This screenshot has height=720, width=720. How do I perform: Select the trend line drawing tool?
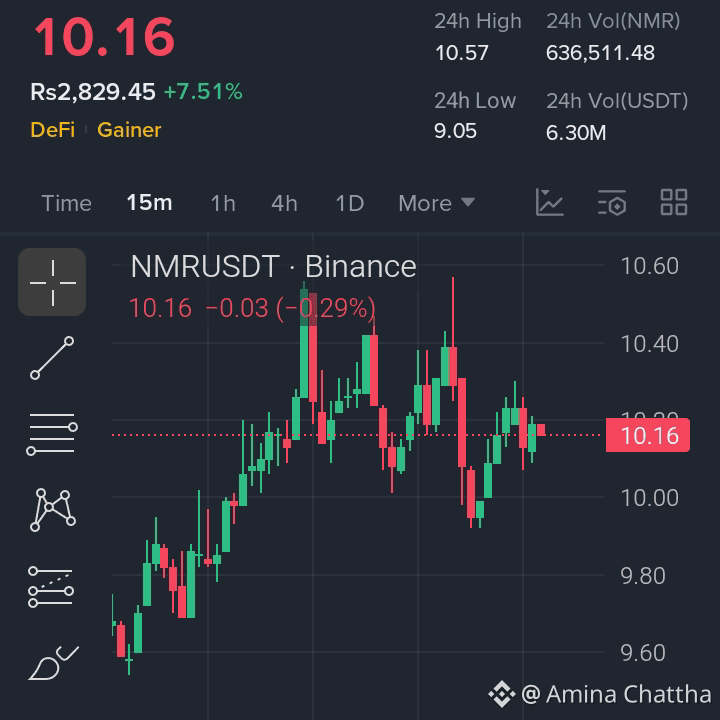click(52, 358)
